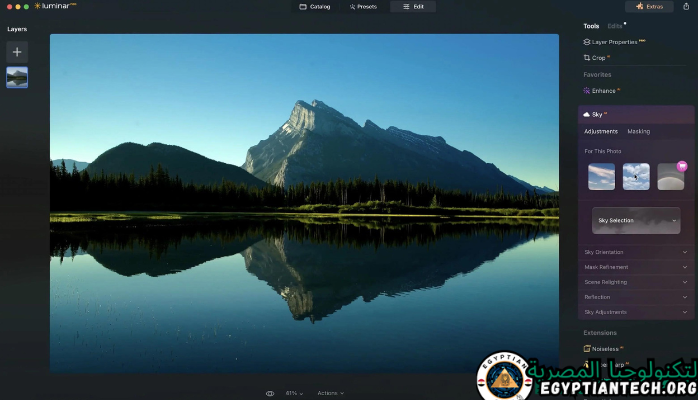698x400 pixels.
Task: Switch to the Presets tab
Action: 363,7
